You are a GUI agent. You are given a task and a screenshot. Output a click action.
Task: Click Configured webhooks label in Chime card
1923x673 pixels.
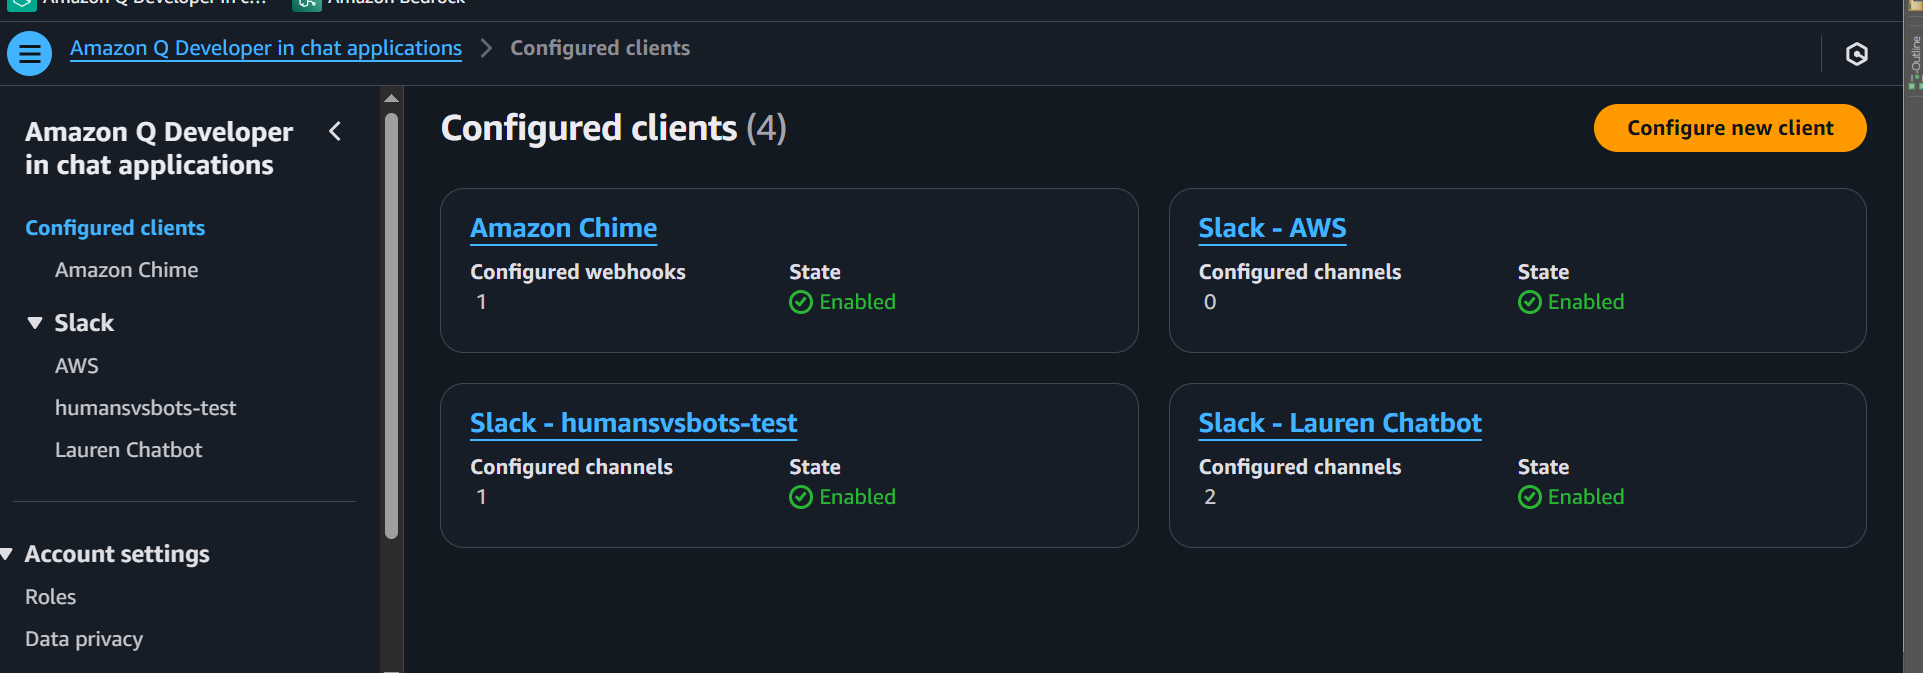(578, 272)
